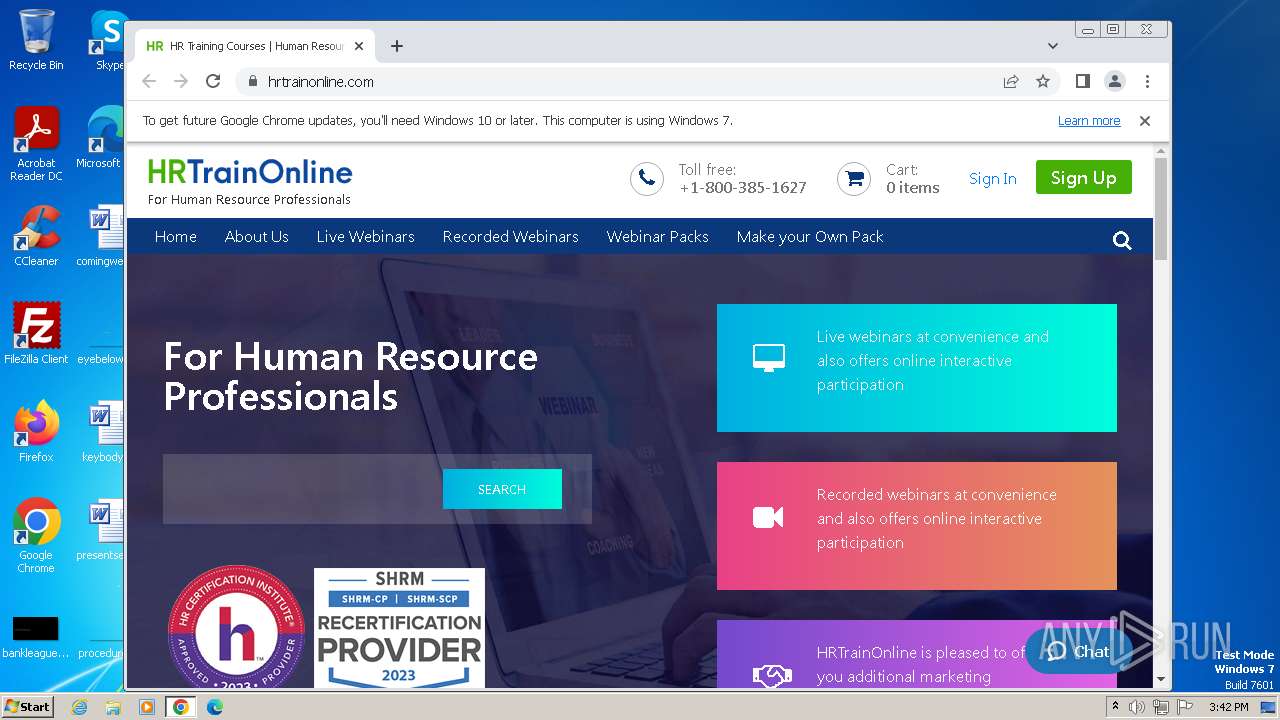Open Microsoft Edge from the taskbar
Screen dimensions: 1280x720
(x=215, y=707)
